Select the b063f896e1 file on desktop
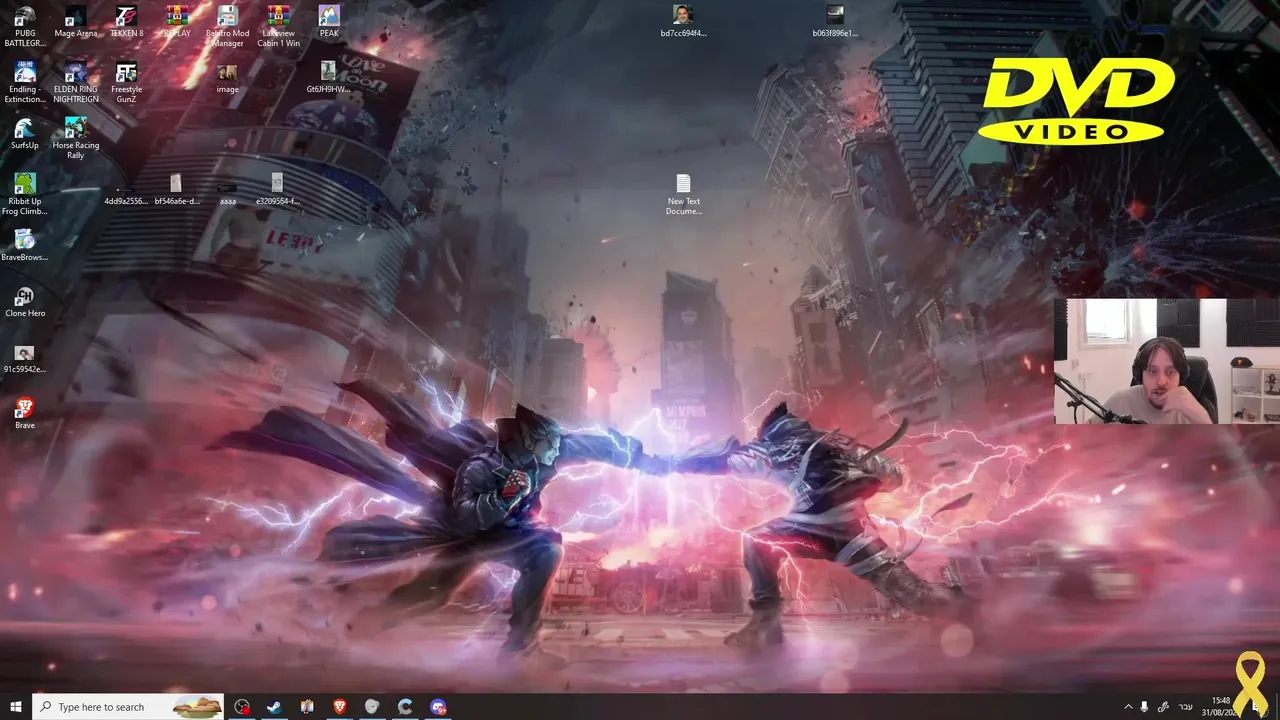This screenshot has width=1280, height=720. 835,22
